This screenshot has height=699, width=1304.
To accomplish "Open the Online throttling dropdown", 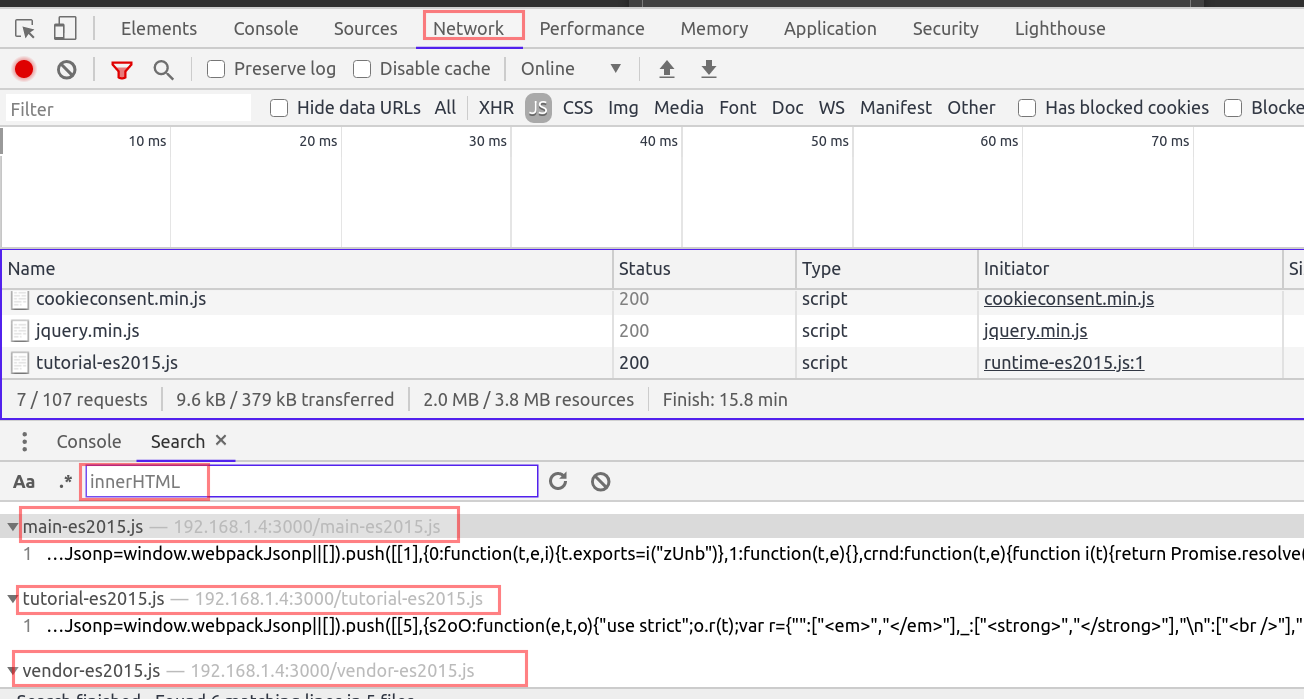I will [x=572, y=69].
